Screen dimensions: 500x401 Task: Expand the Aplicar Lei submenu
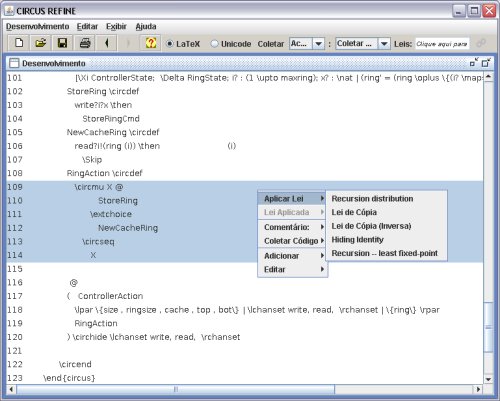293,199
